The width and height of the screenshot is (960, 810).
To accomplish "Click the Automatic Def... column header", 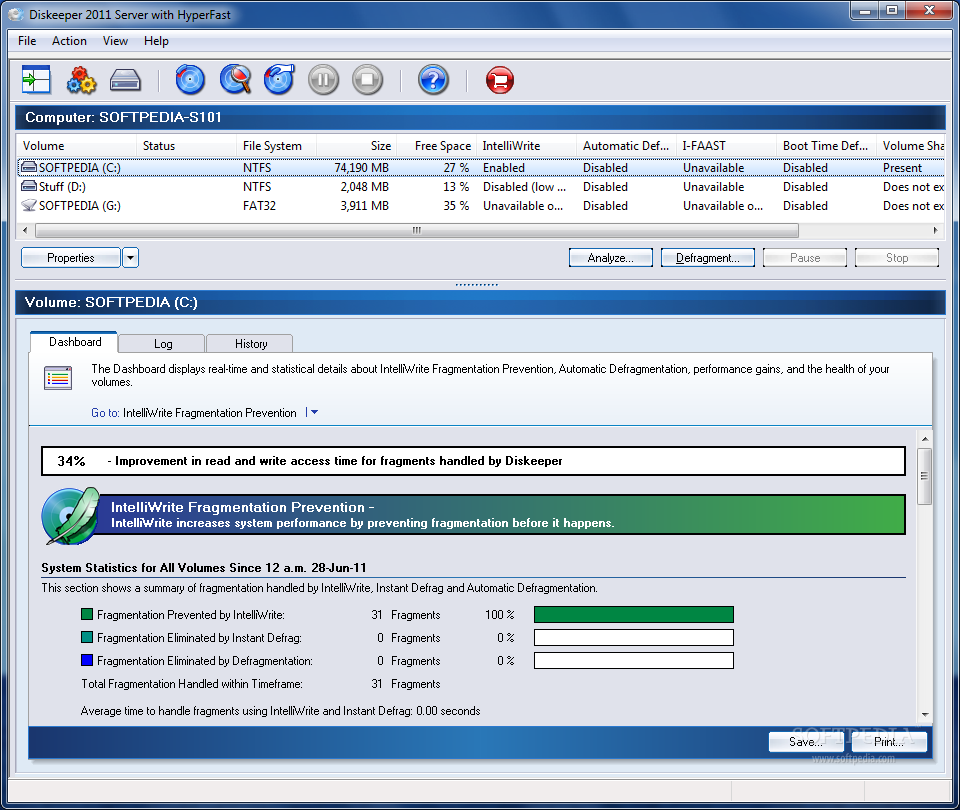I will (x=626, y=146).
